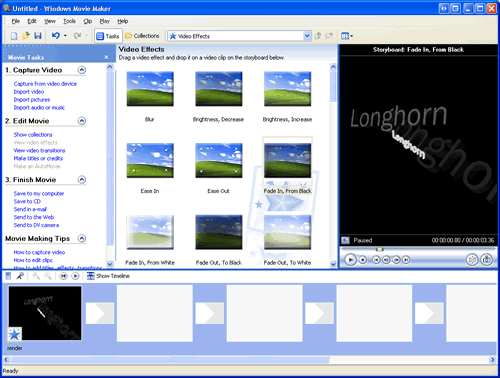Collapse the Capture Video task section

coord(82,70)
